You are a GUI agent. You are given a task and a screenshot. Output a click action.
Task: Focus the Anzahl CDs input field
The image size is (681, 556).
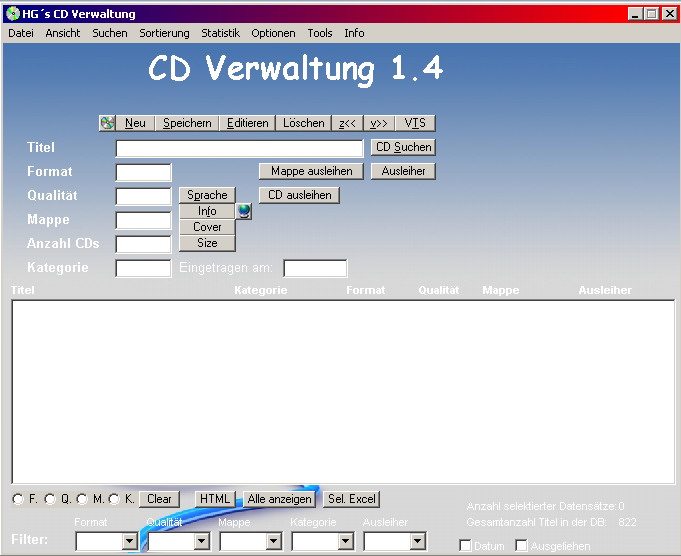pyautogui.click(x=143, y=244)
